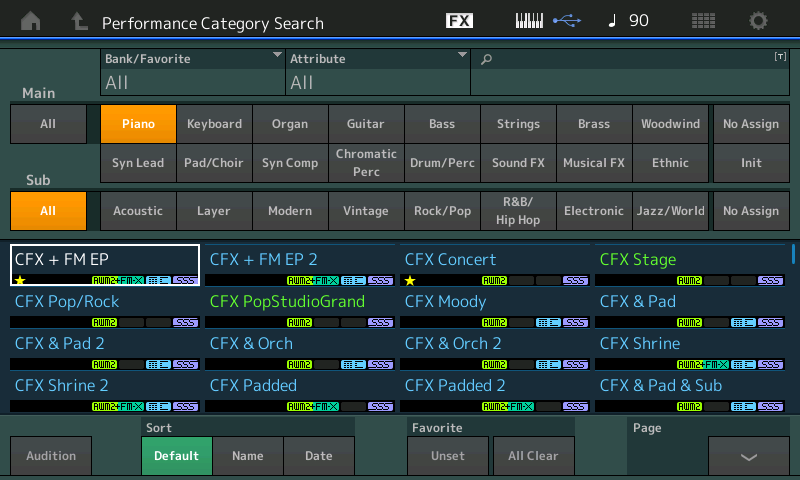Click the search magnifier icon
800x480 pixels.
487,60
